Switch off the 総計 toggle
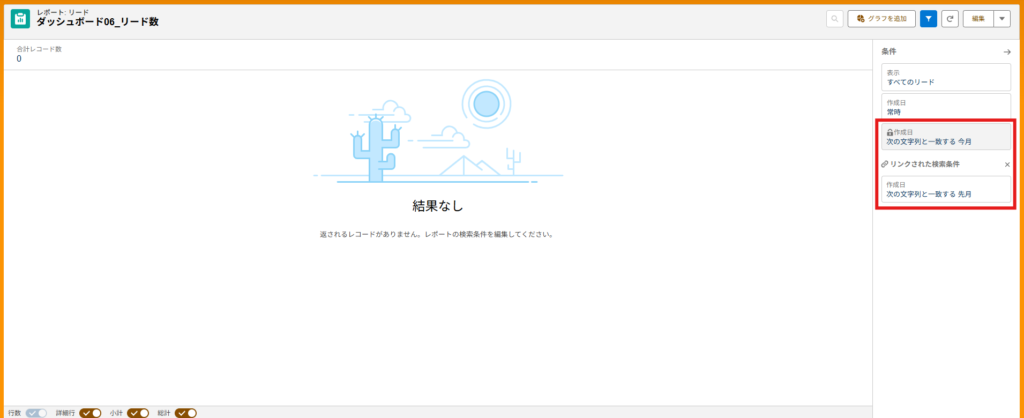Image resolution: width=1024 pixels, height=418 pixels. [186, 412]
